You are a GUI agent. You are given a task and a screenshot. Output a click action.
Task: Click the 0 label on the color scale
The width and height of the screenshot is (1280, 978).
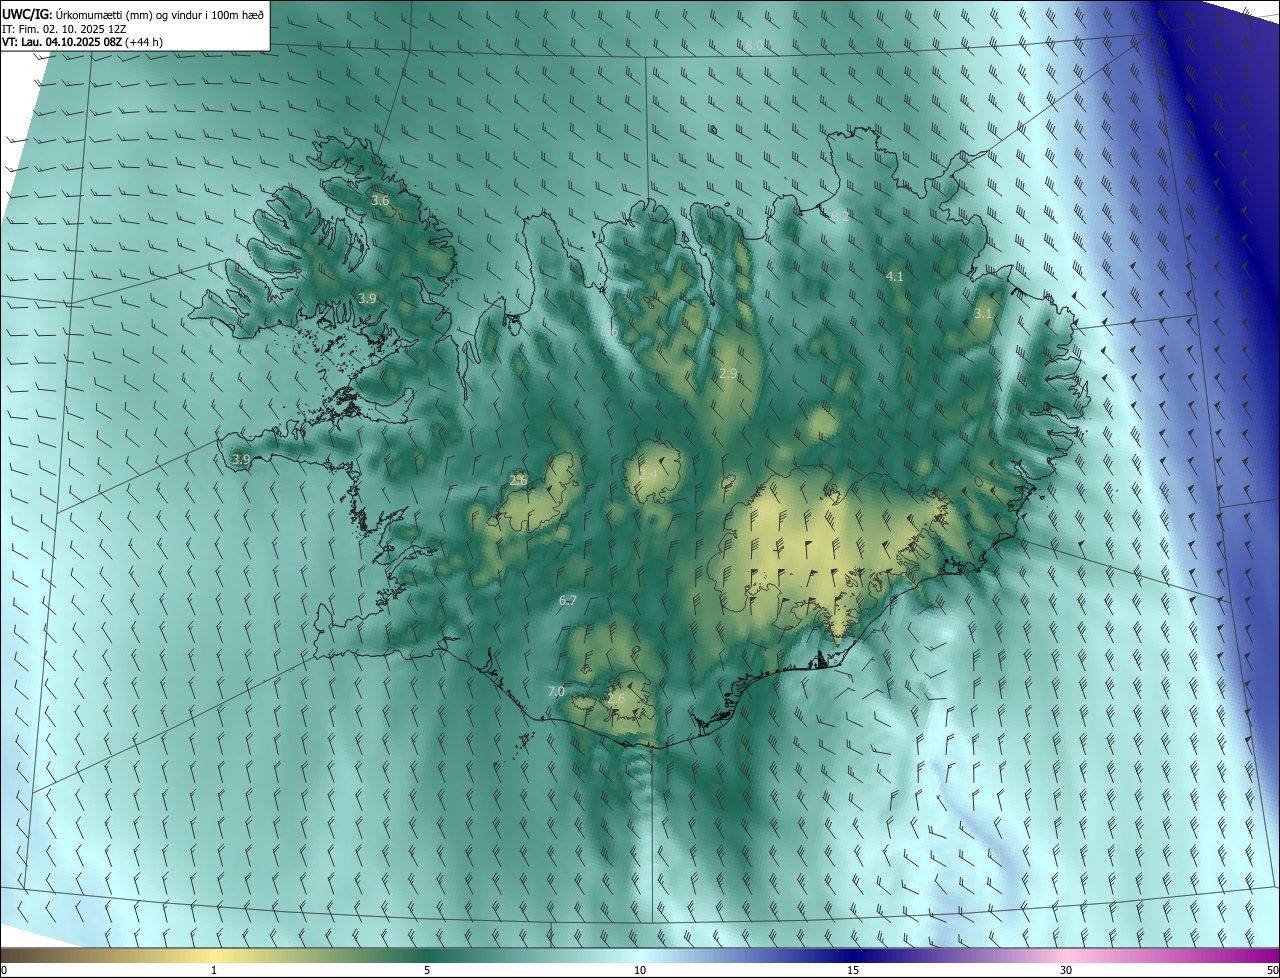(x=4, y=970)
